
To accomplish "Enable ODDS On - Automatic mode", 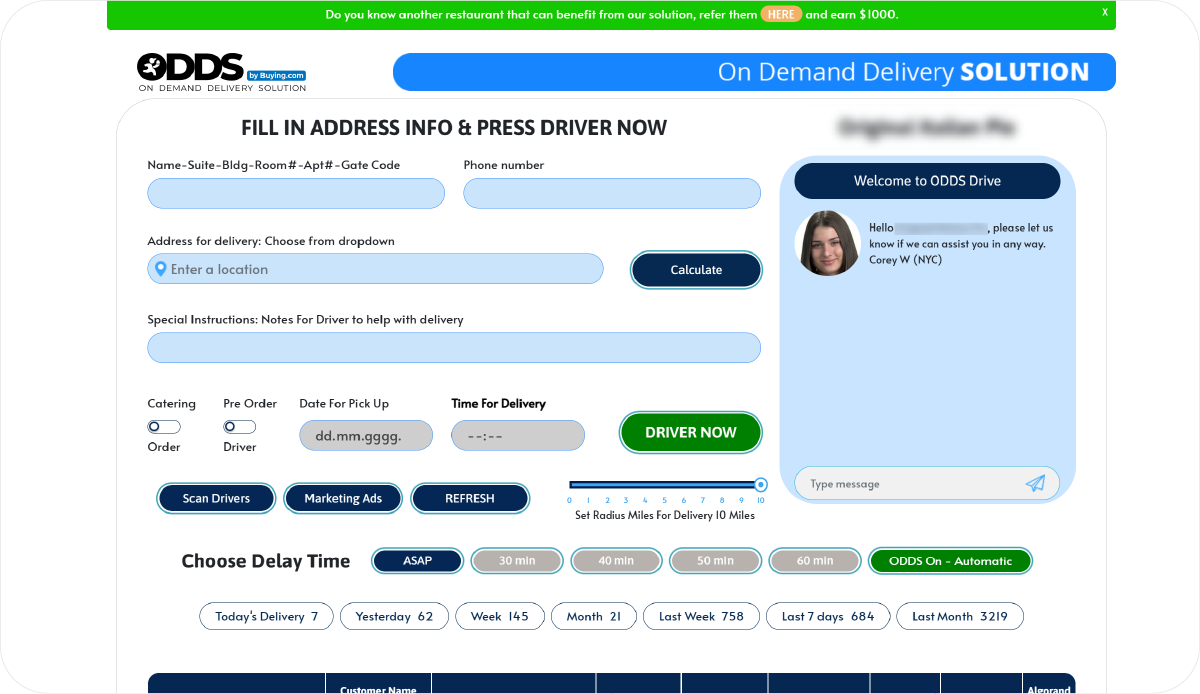I will click(x=950, y=561).
